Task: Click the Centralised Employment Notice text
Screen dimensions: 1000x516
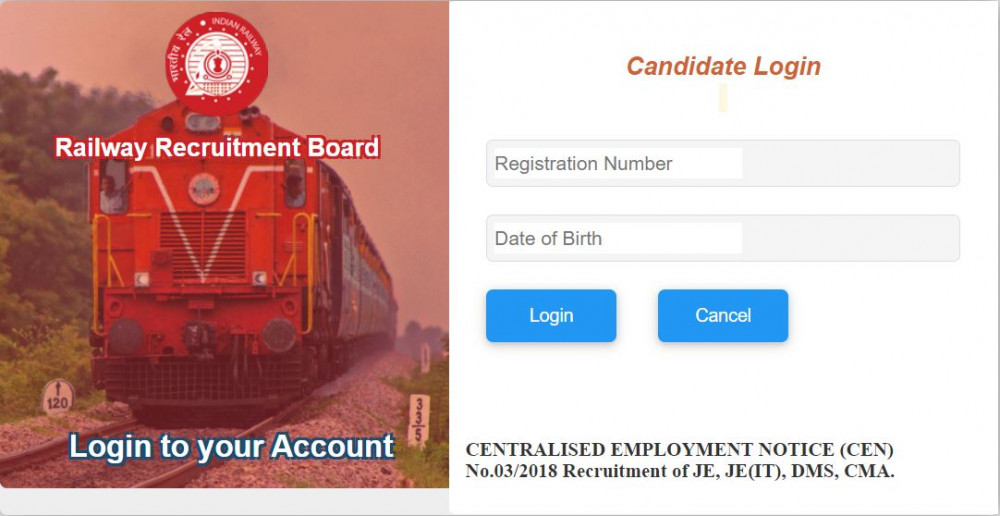Action: 679,450
